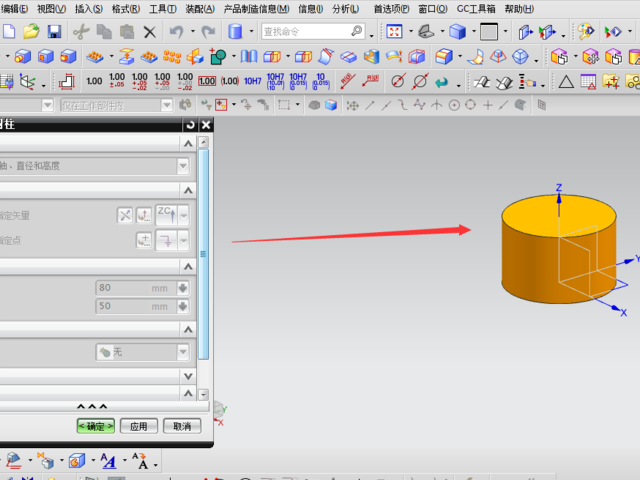Collapse dialog with triple-chevron bar
Screen dimensions: 640x480
[x=92, y=408]
